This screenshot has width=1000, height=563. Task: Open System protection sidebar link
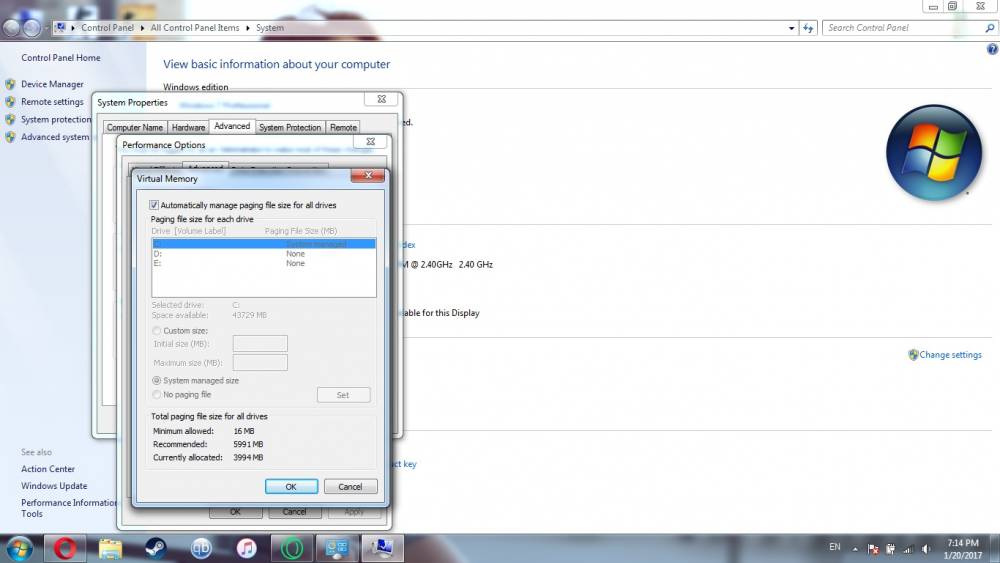[x=55, y=119]
